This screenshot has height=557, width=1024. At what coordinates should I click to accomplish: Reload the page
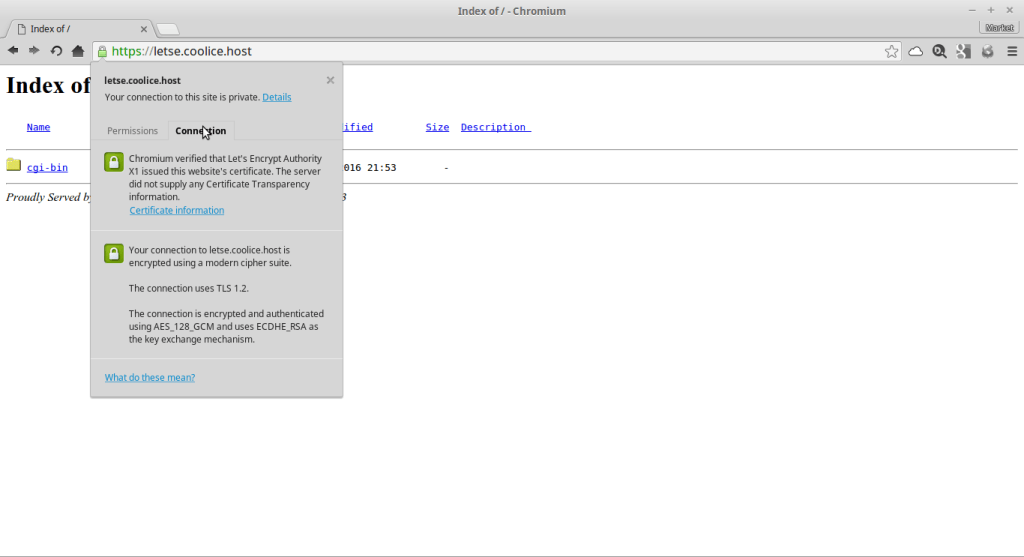[x=56, y=51]
